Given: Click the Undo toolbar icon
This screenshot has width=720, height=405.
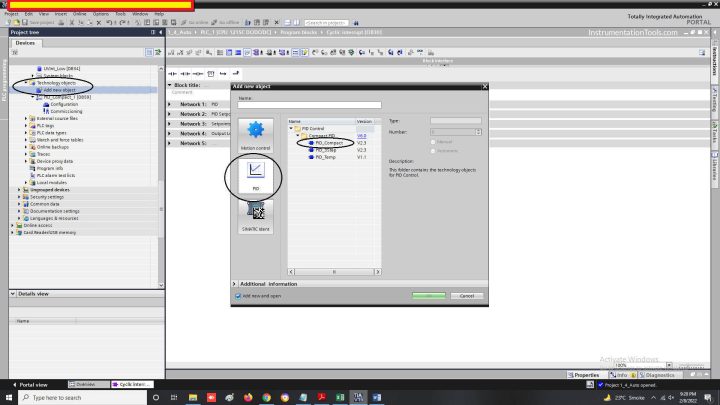Looking at the screenshot, I should tap(109, 22).
